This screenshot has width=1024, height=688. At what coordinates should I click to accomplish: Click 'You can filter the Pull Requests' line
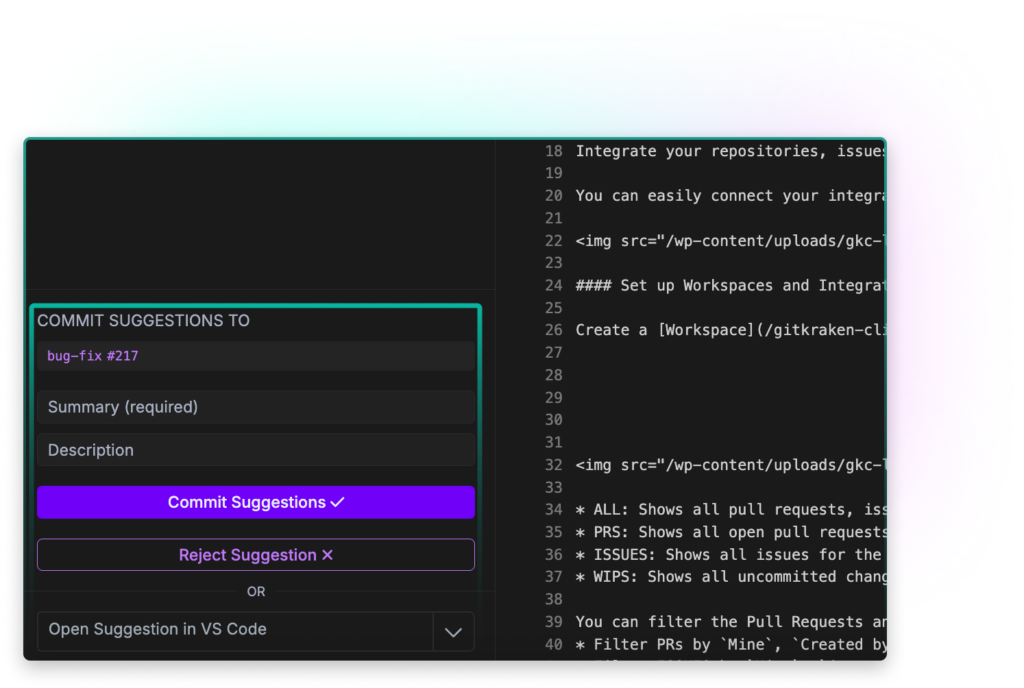coord(729,622)
